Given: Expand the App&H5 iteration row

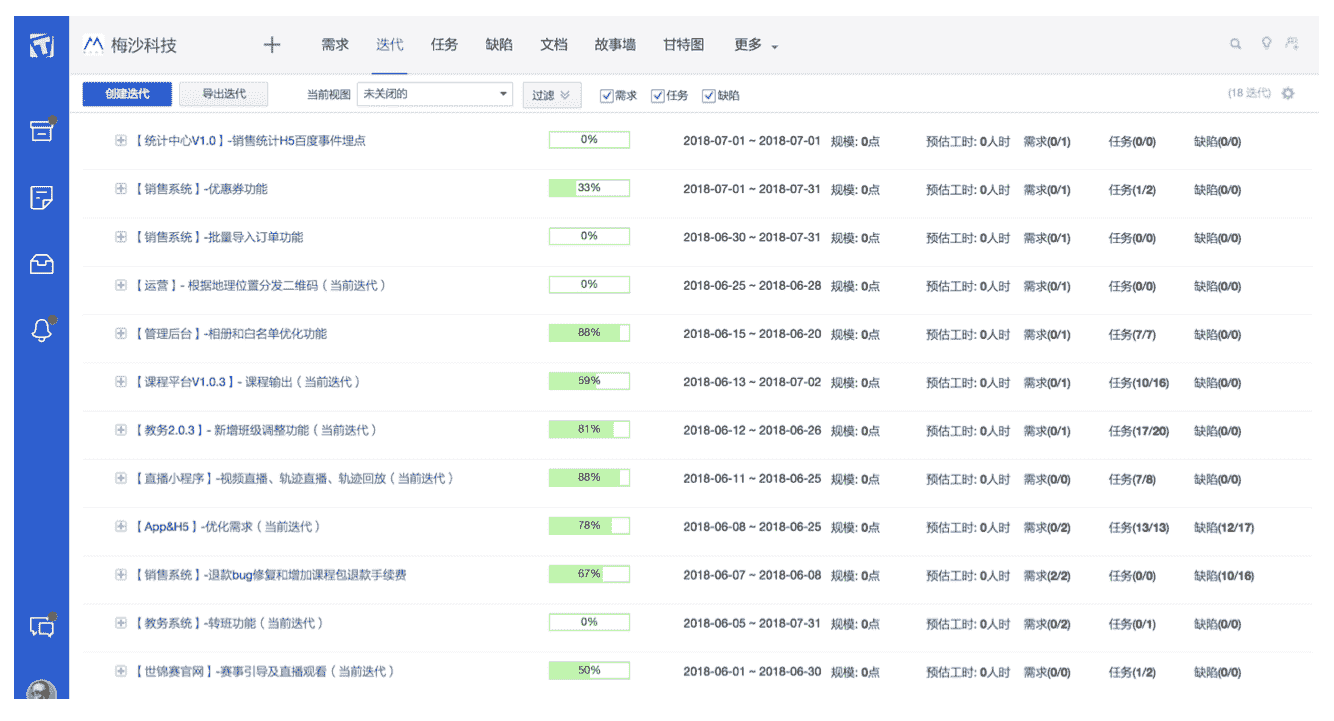Looking at the screenshot, I should (120, 526).
